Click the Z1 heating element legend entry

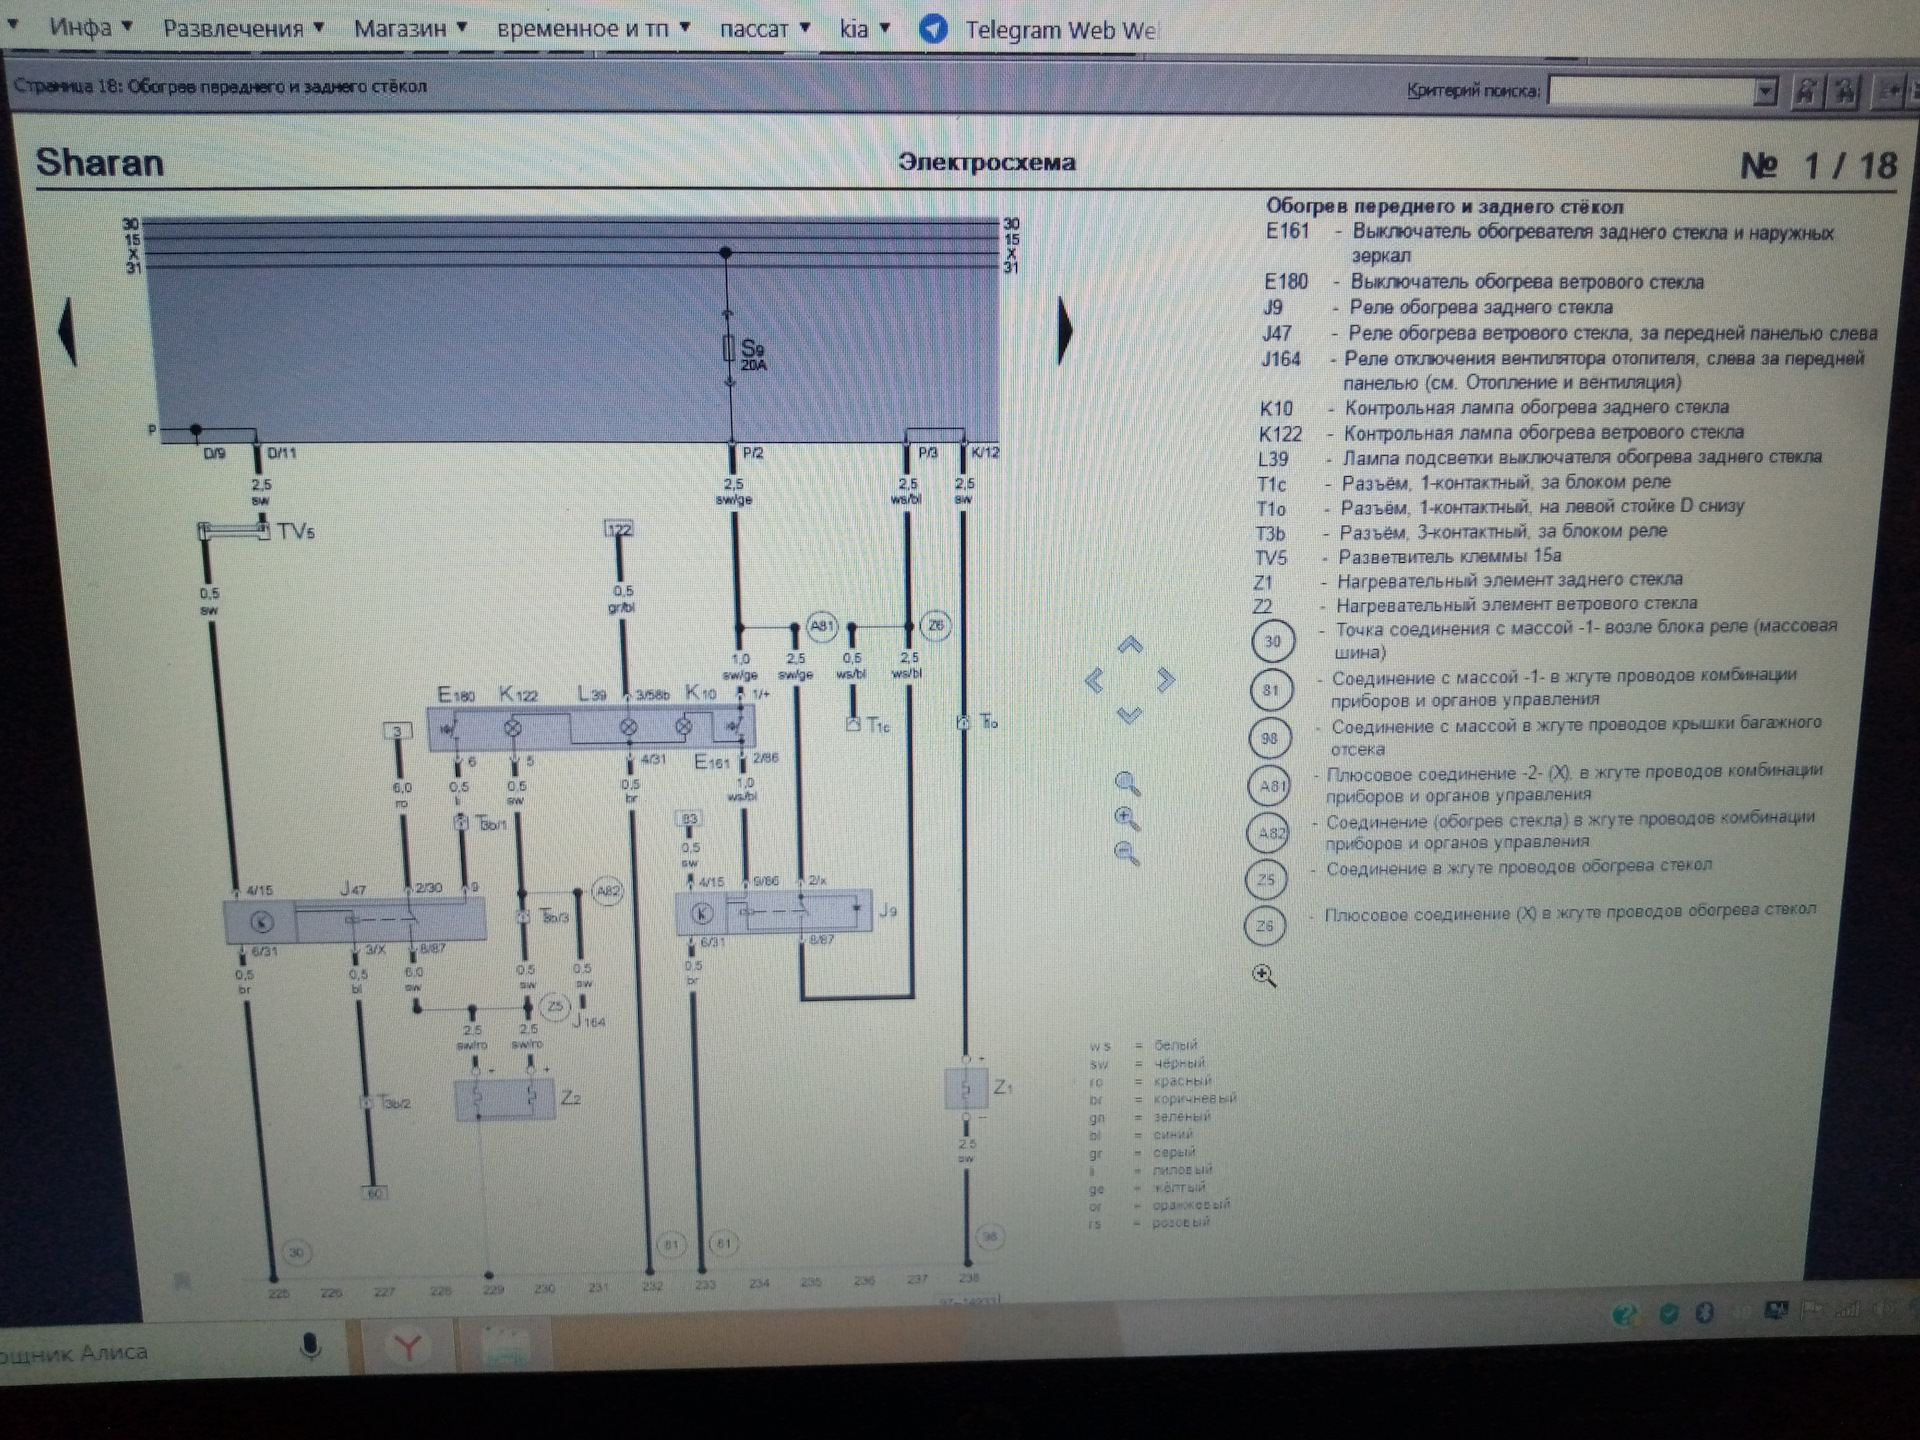click(x=1468, y=581)
